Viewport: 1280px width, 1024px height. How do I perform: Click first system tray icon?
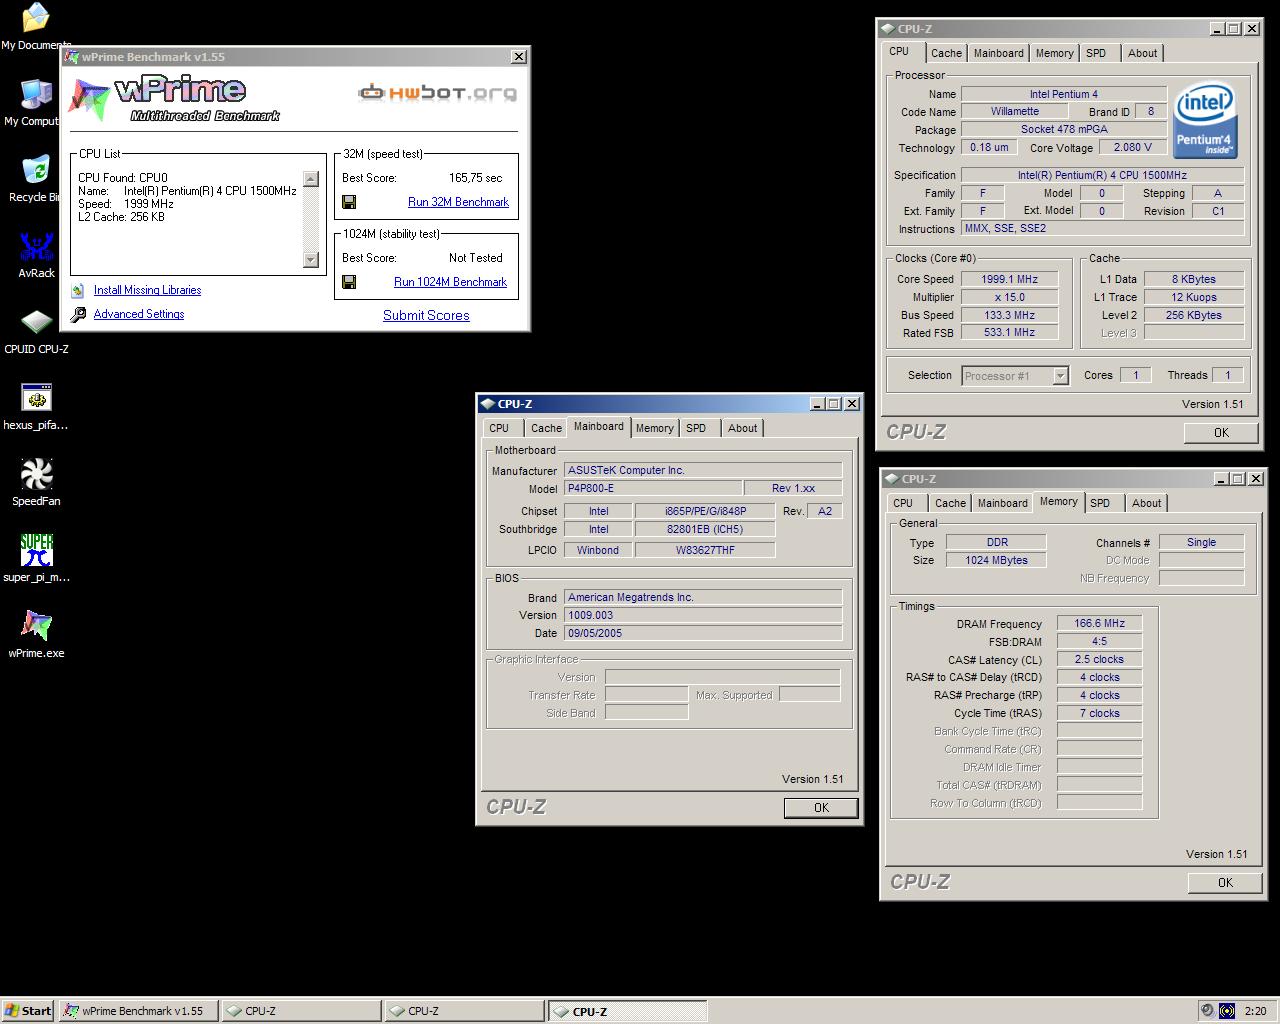(x=1207, y=1011)
